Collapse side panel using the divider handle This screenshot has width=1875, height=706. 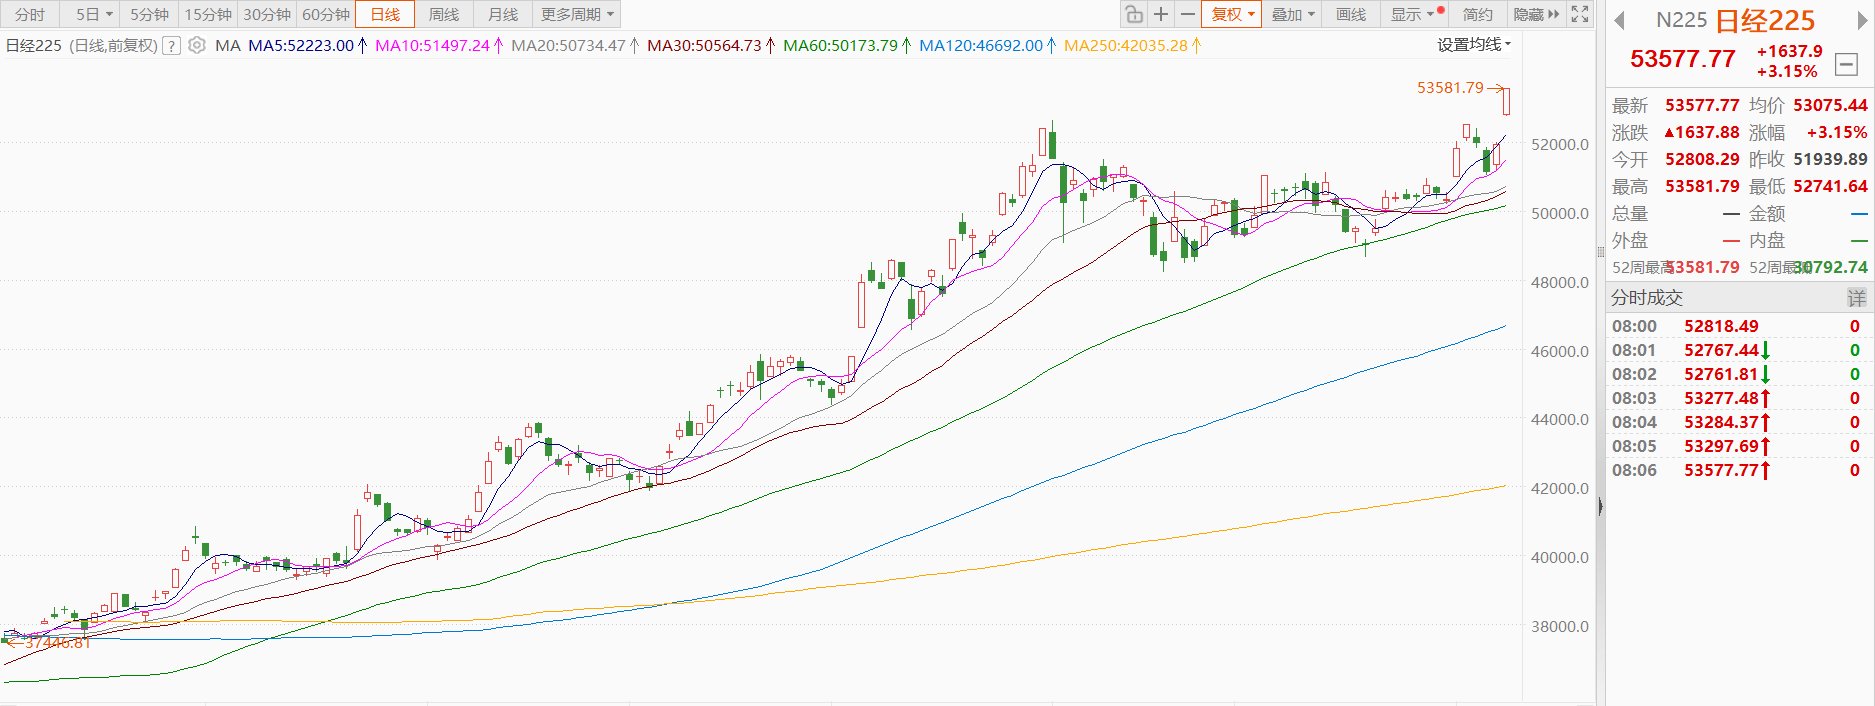pyautogui.click(x=1600, y=507)
